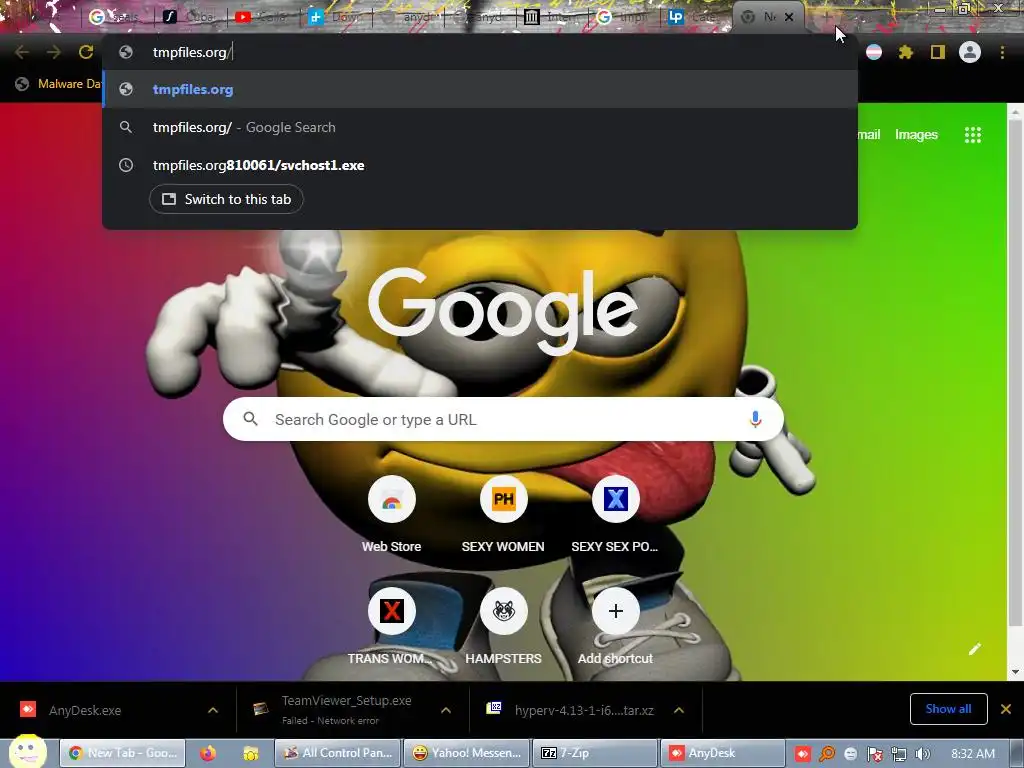Switch to the blue plus icon tab
1024x768 pixels.
[x=336, y=17]
